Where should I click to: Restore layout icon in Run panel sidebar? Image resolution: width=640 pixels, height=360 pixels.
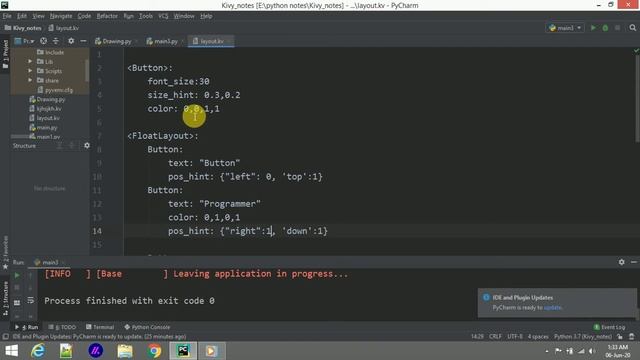17,302
